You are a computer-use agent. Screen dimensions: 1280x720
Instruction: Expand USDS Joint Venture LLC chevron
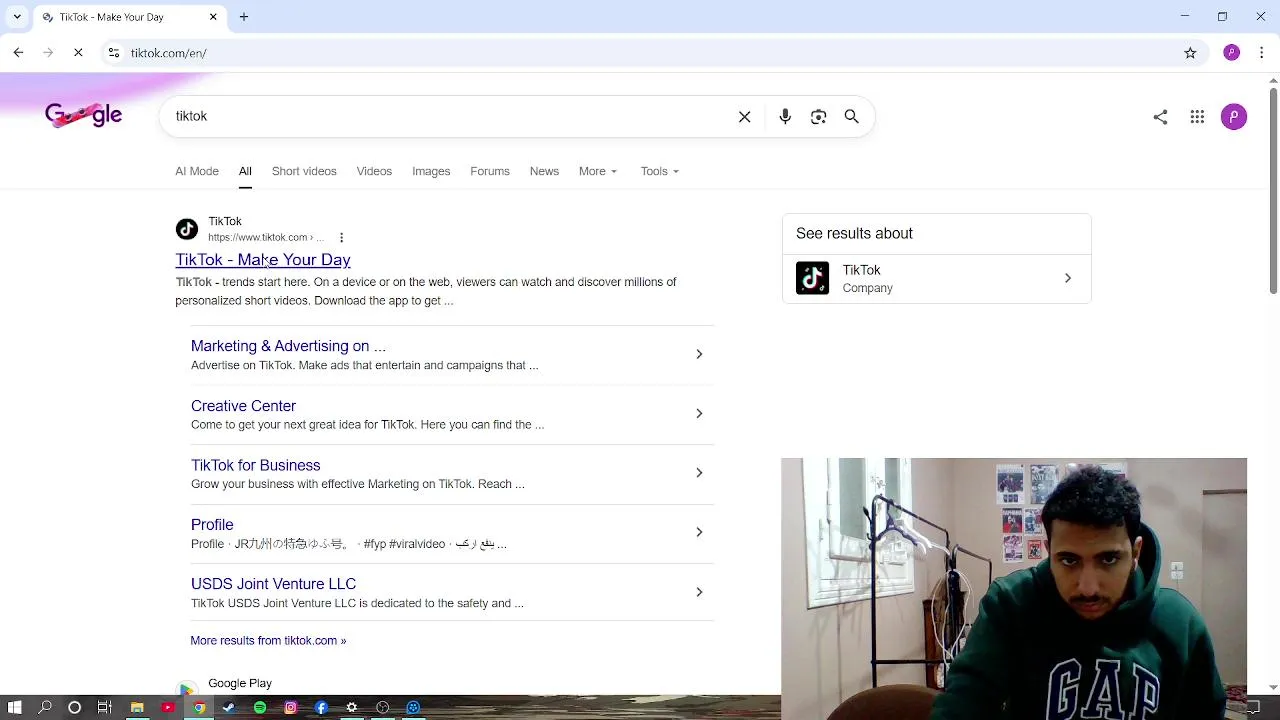pyautogui.click(x=699, y=592)
